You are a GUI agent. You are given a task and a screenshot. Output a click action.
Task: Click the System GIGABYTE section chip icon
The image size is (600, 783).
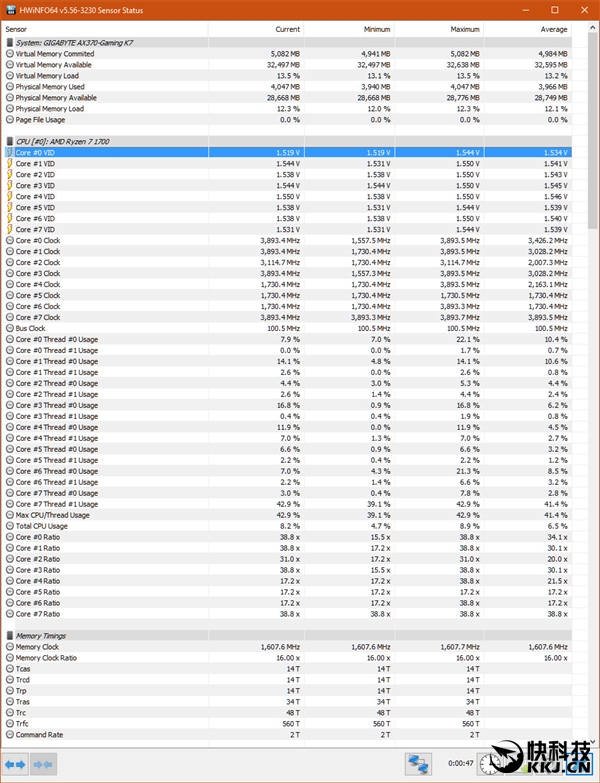coord(9,42)
